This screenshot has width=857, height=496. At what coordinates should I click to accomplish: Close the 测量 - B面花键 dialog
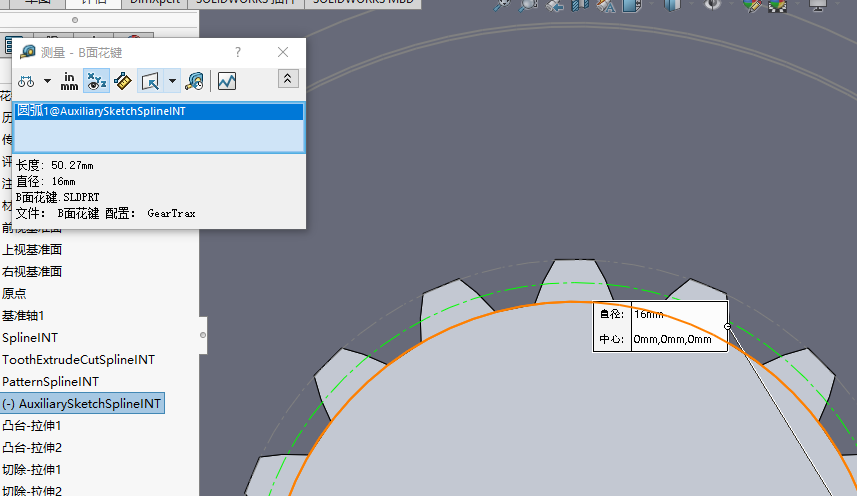[x=283, y=52]
